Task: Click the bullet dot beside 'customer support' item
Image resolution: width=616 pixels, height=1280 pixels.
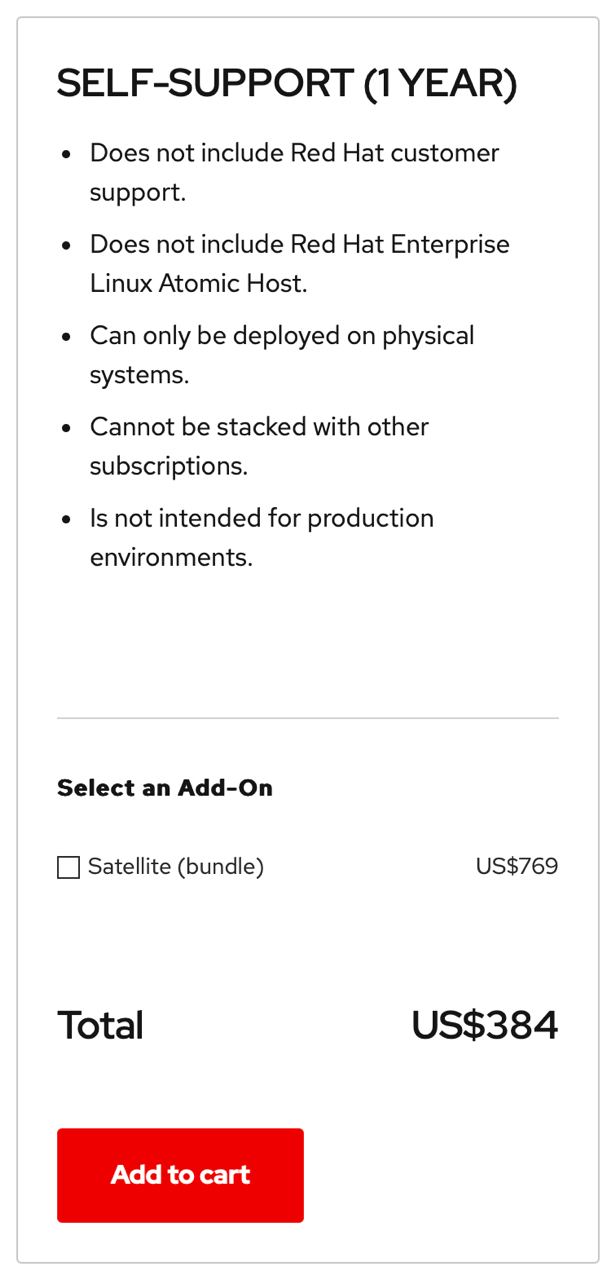Action: coord(67,155)
